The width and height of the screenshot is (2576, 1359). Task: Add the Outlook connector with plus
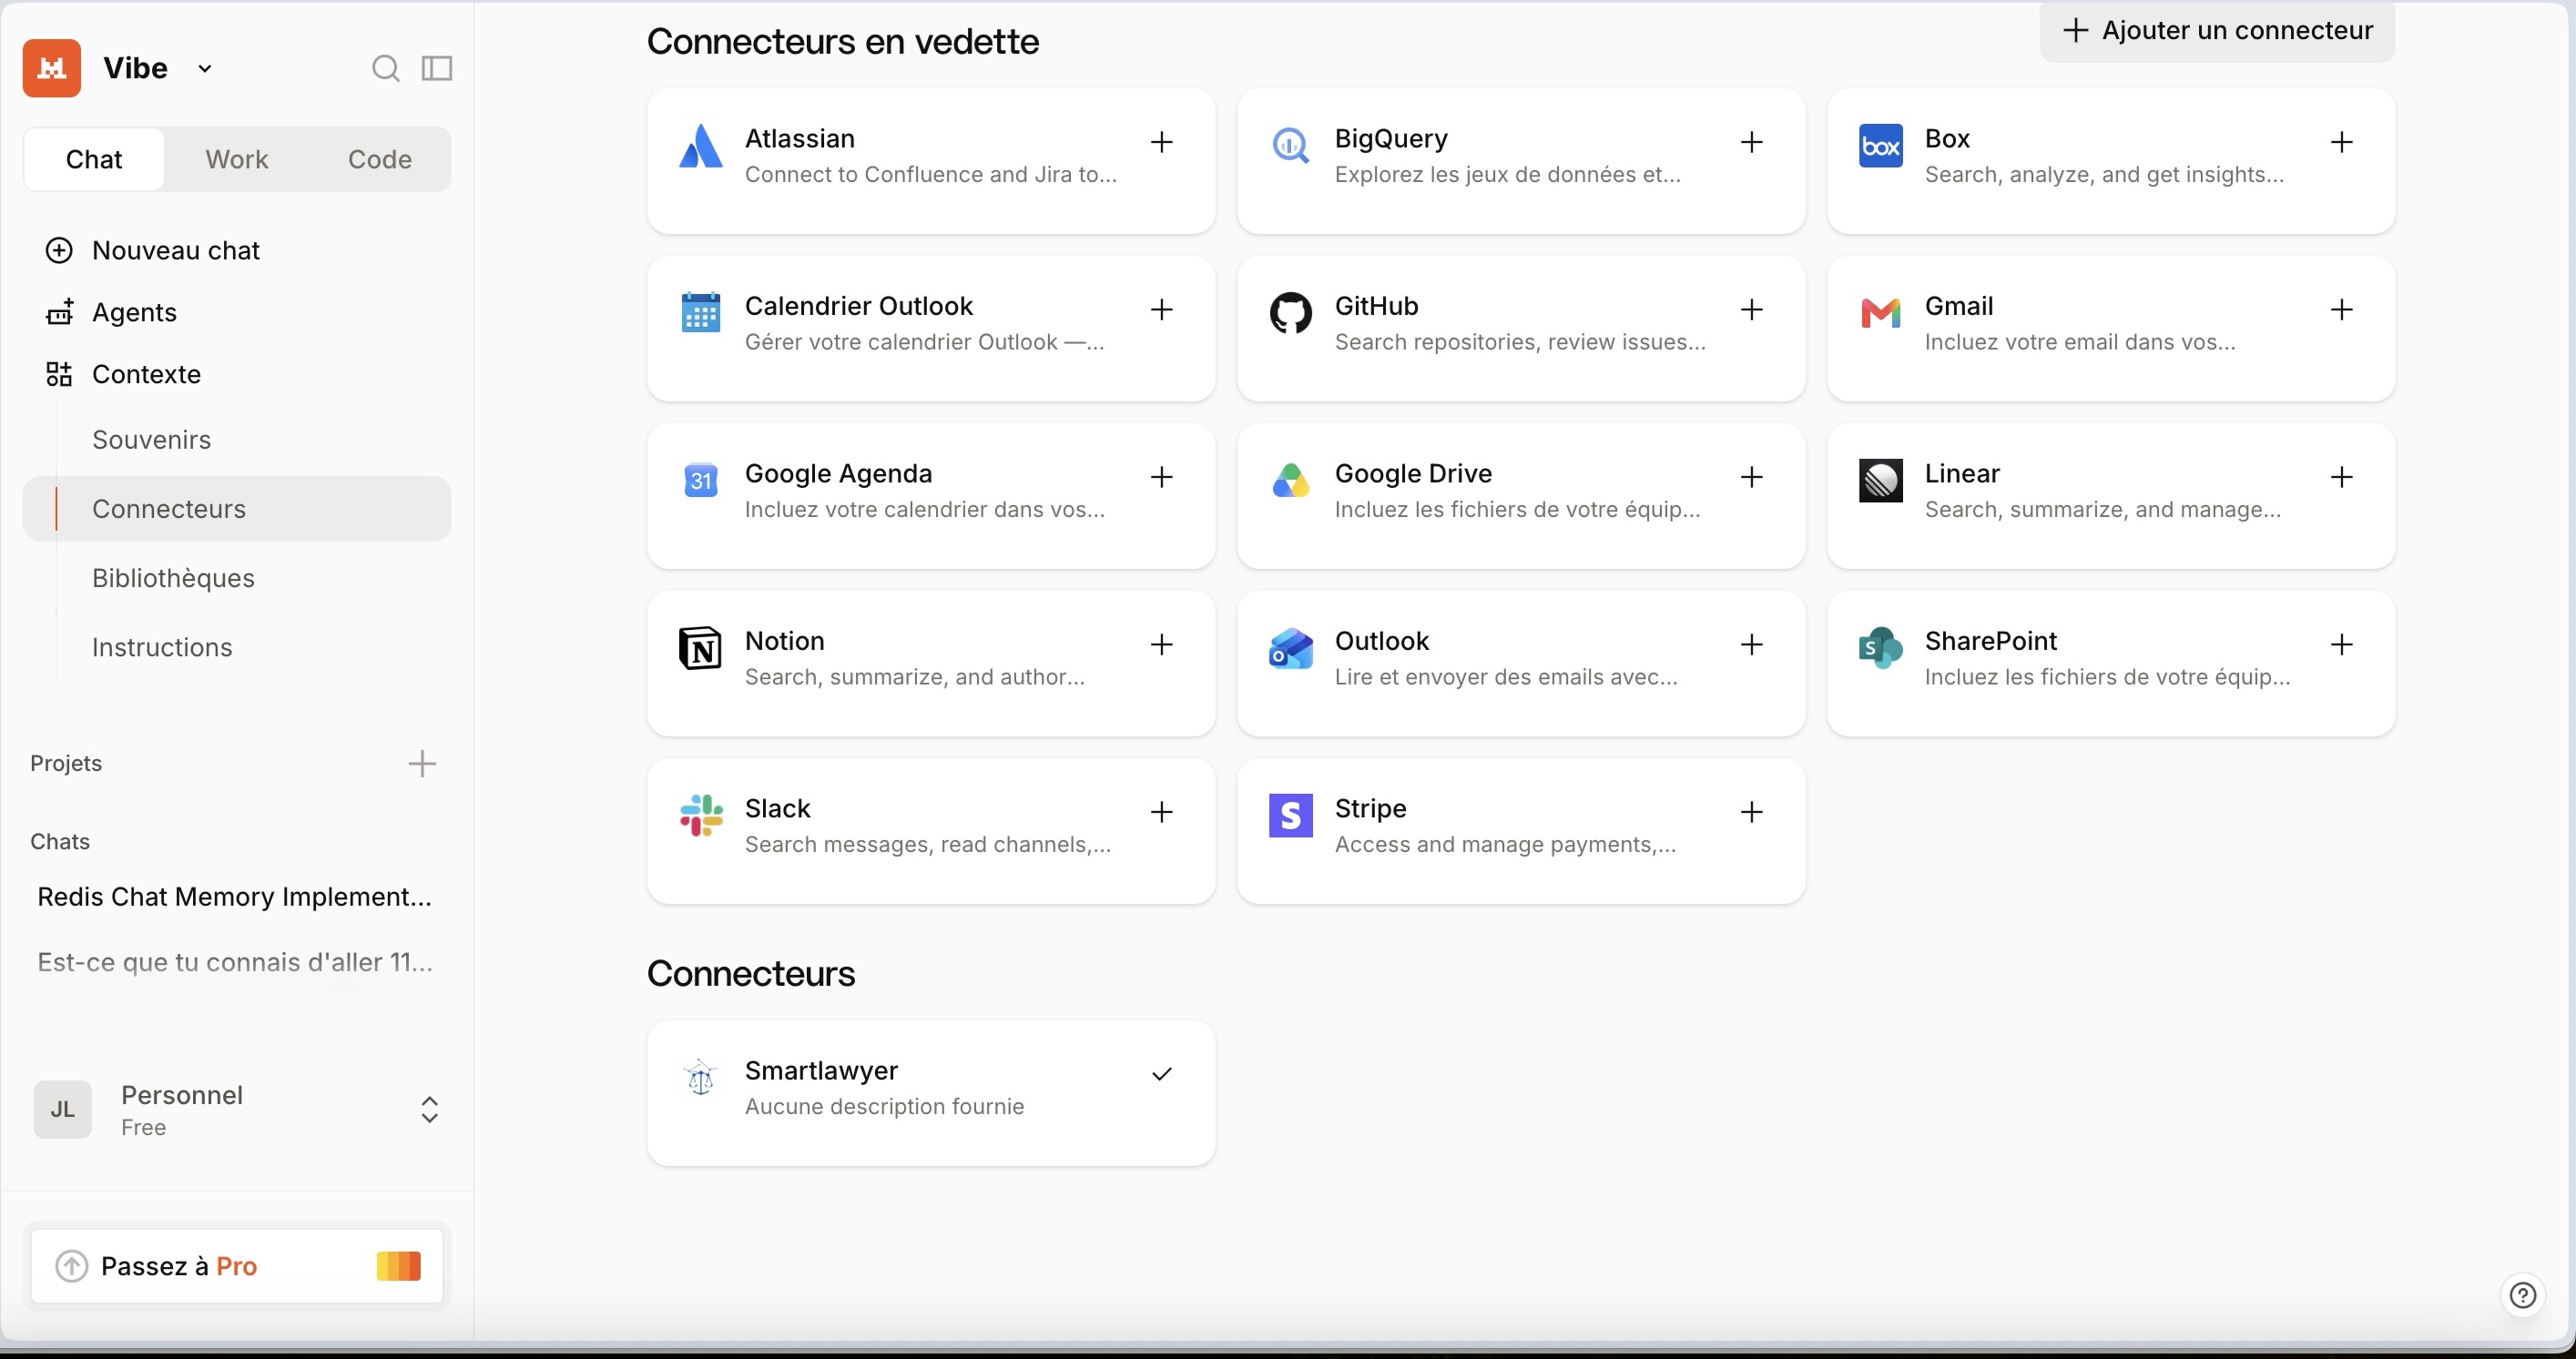click(x=1751, y=645)
